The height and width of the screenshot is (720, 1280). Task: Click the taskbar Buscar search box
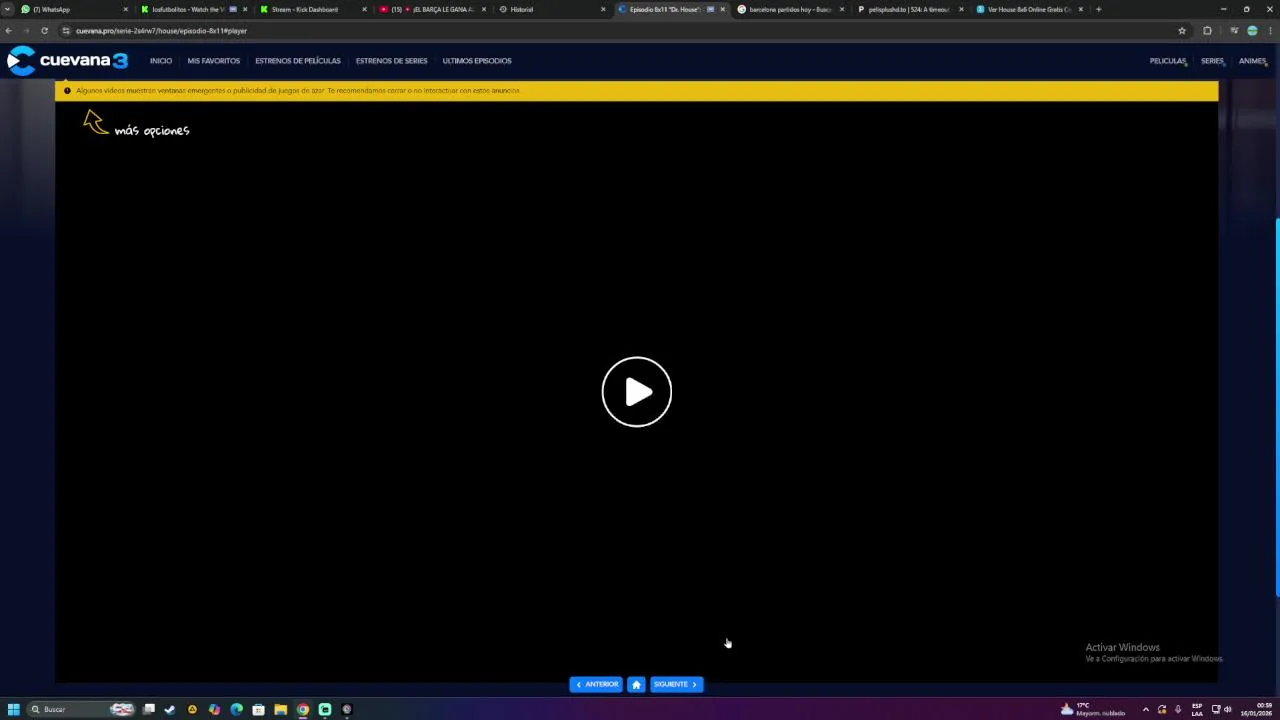click(82, 709)
